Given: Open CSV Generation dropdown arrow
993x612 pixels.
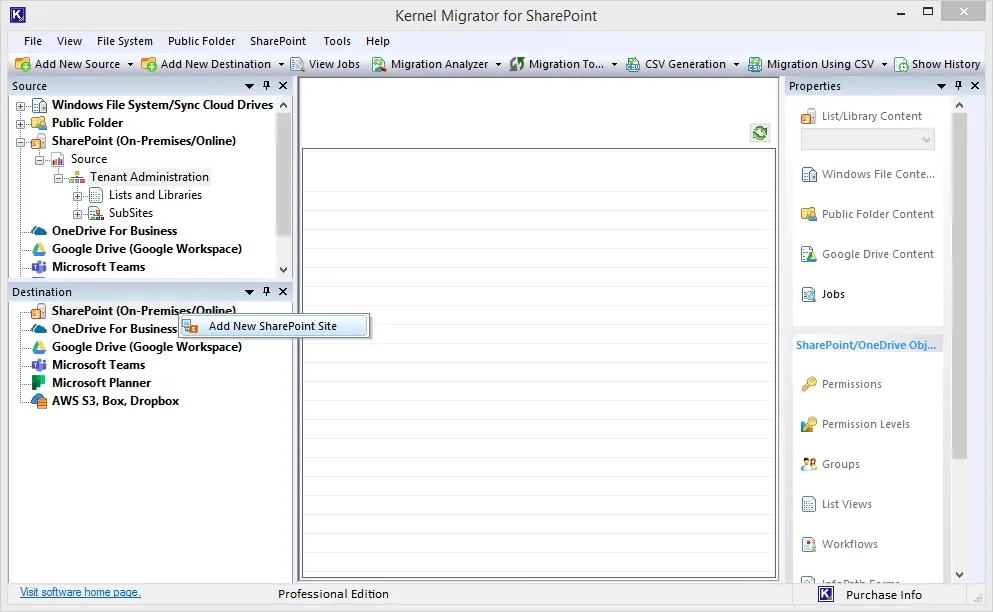Looking at the screenshot, I should [737, 65].
